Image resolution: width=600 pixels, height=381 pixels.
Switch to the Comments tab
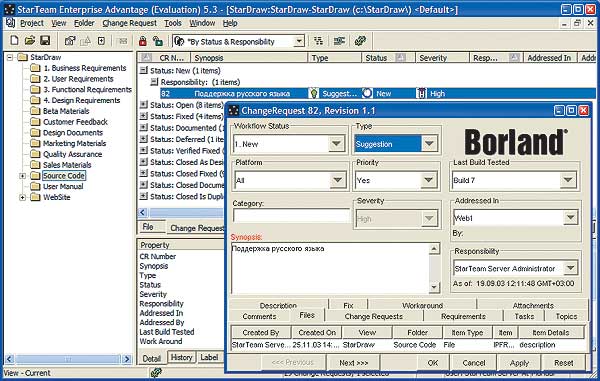pos(259,316)
